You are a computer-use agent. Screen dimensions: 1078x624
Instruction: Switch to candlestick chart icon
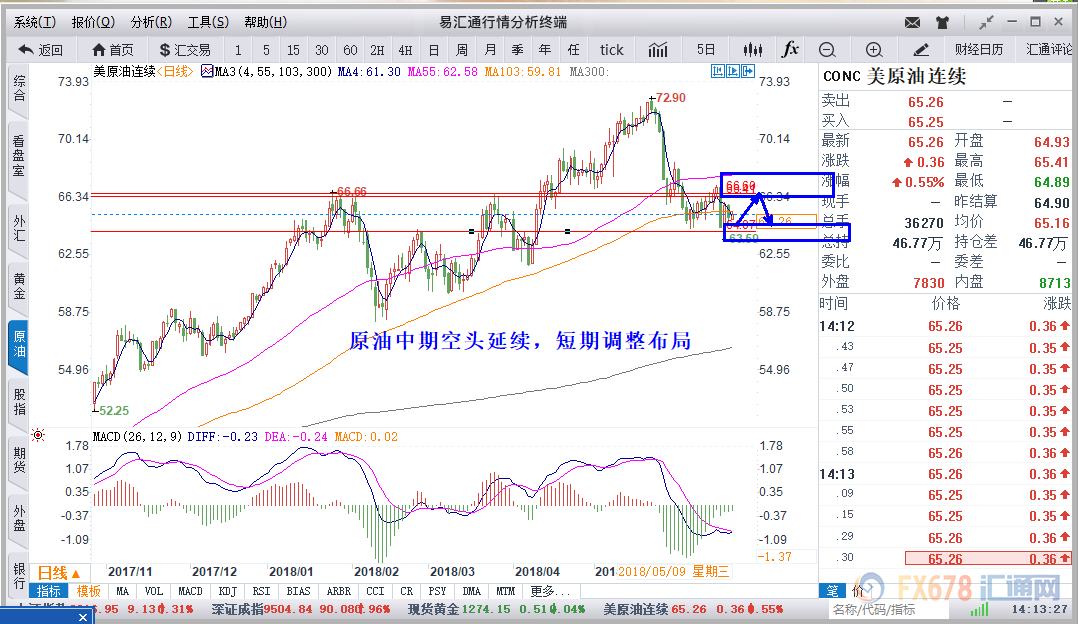pyautogui.click(x=753, y=49)
